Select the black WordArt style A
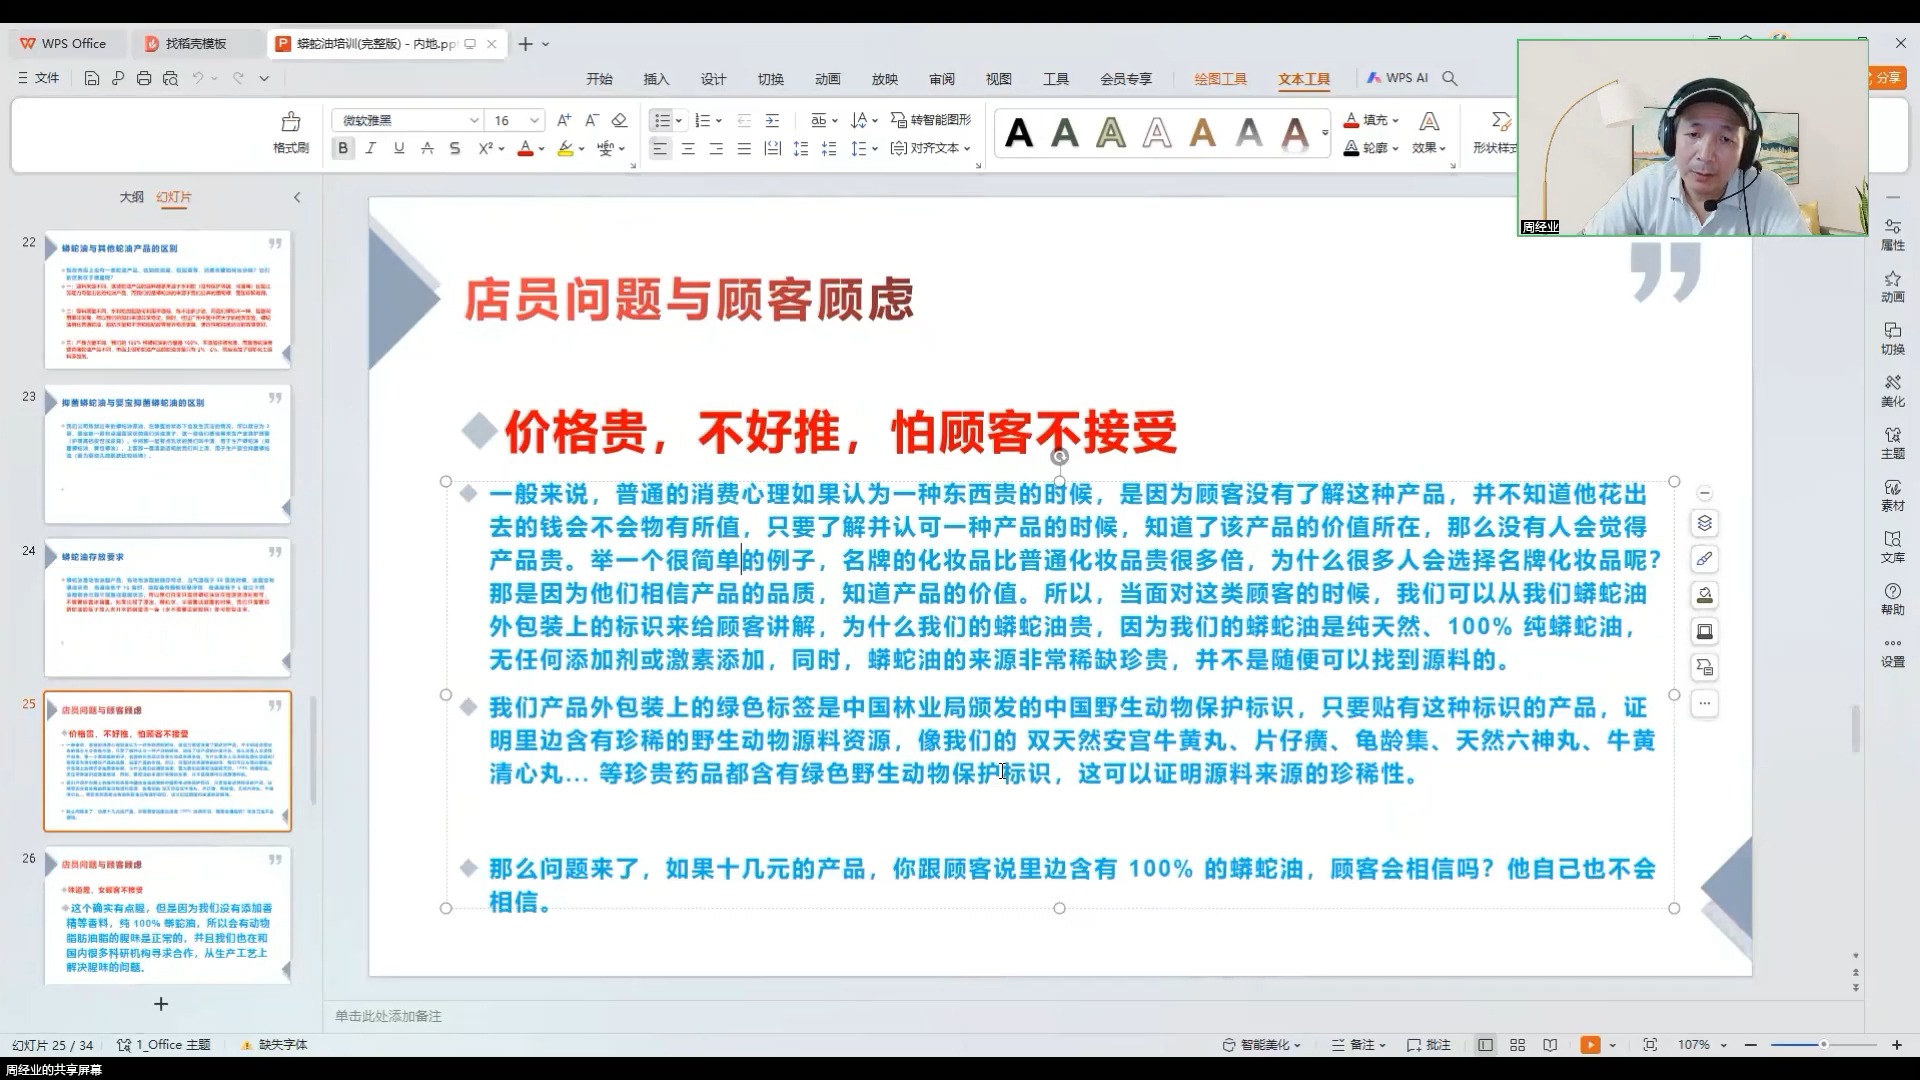1920x1080 pixels. pos(1019,133)
